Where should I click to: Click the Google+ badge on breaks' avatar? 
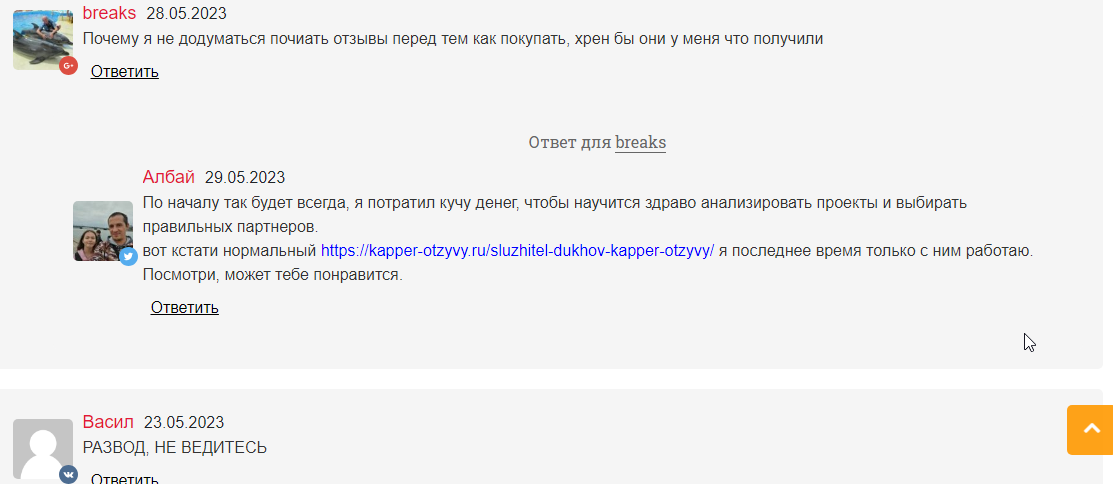(x=68, y=66)
